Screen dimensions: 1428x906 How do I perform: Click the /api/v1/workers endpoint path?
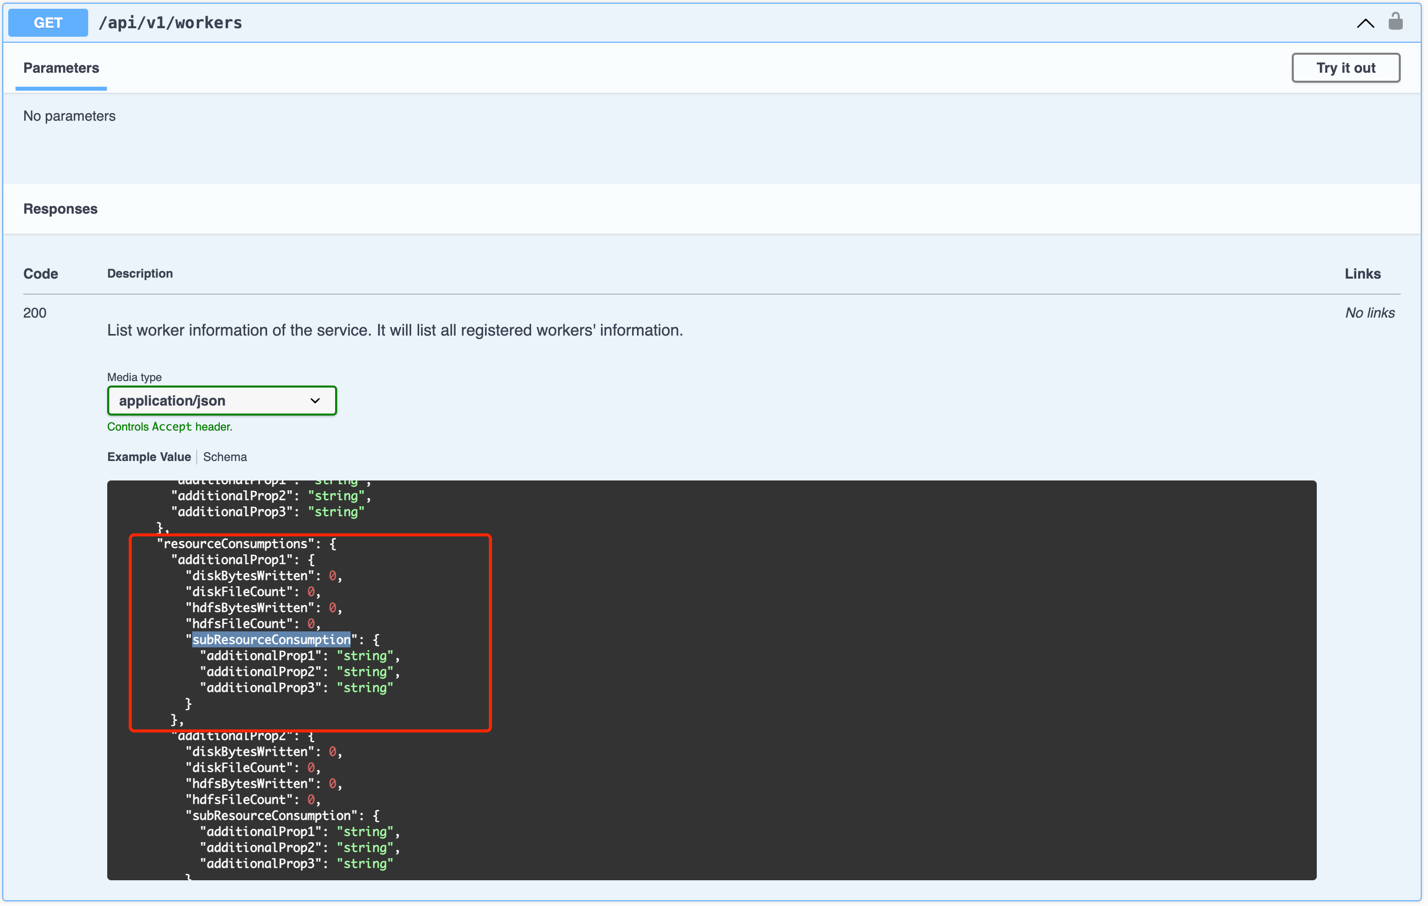[x=170, y=23]
